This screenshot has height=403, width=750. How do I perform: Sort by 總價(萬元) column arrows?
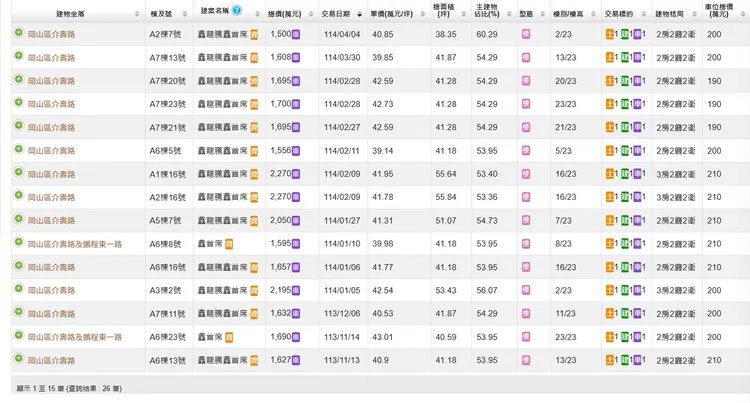pyautogui.click(x=311, y=14)
